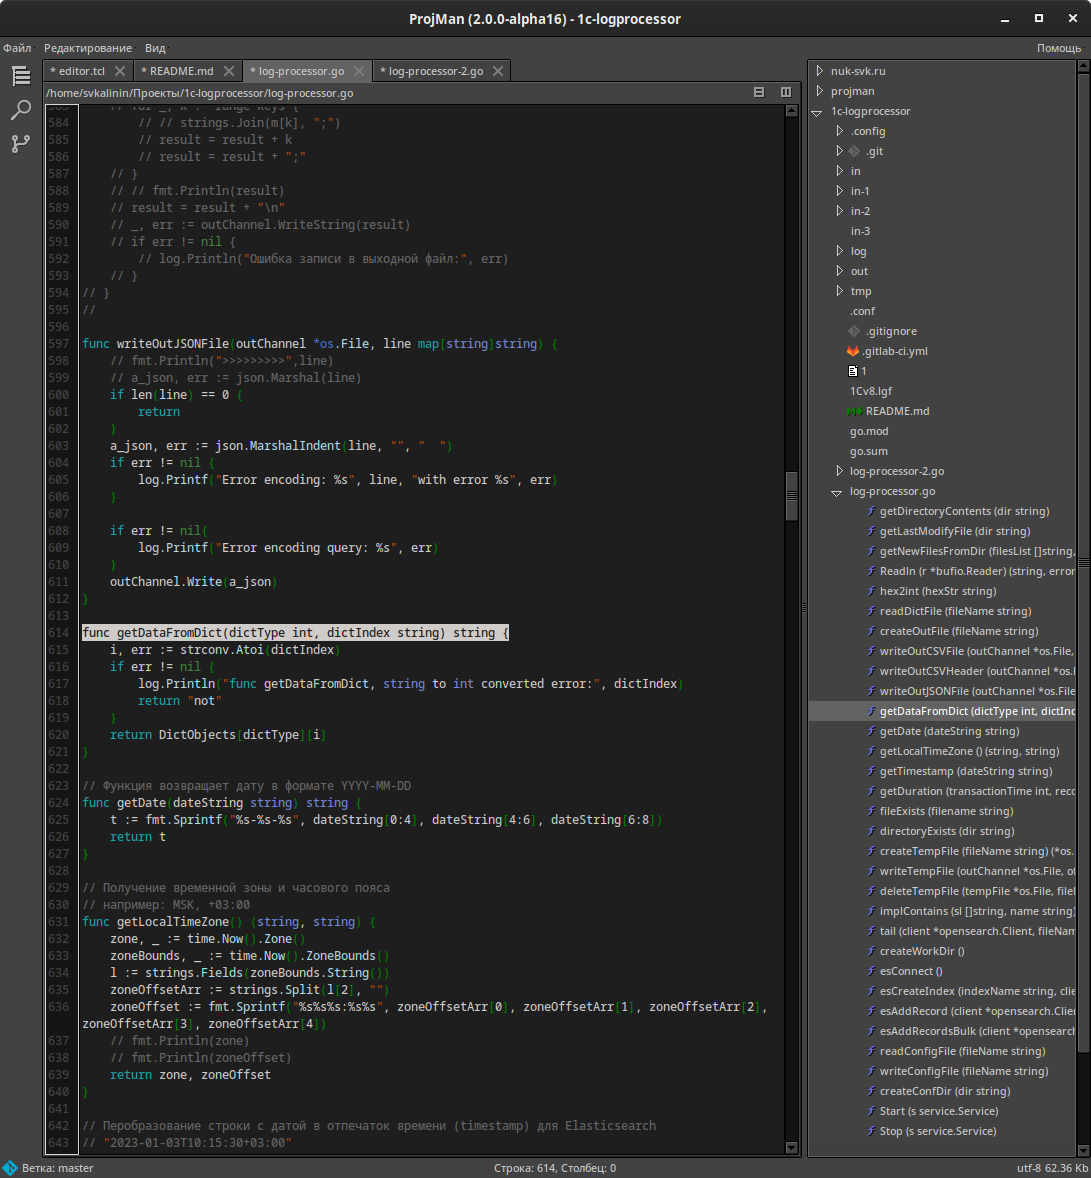The image size is (1091, 1178).
Task: Open the Редактирование menu
Action: point(88,48)
